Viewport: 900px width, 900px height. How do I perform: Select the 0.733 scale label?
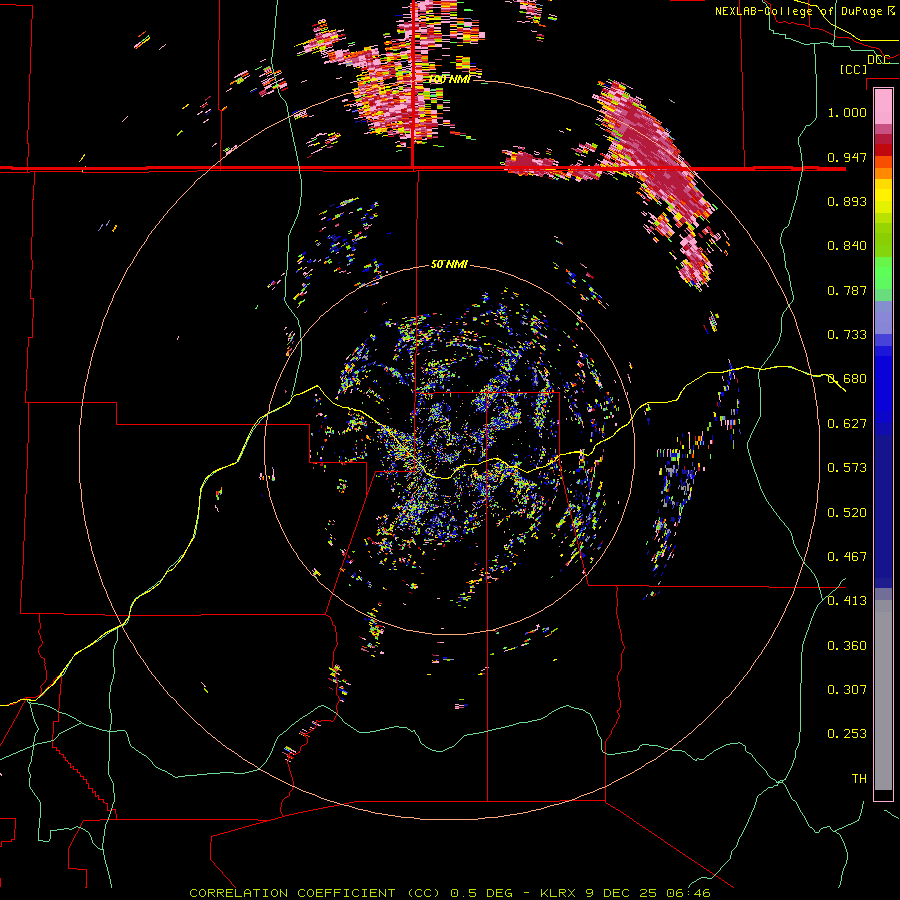[x=847, y=335]
